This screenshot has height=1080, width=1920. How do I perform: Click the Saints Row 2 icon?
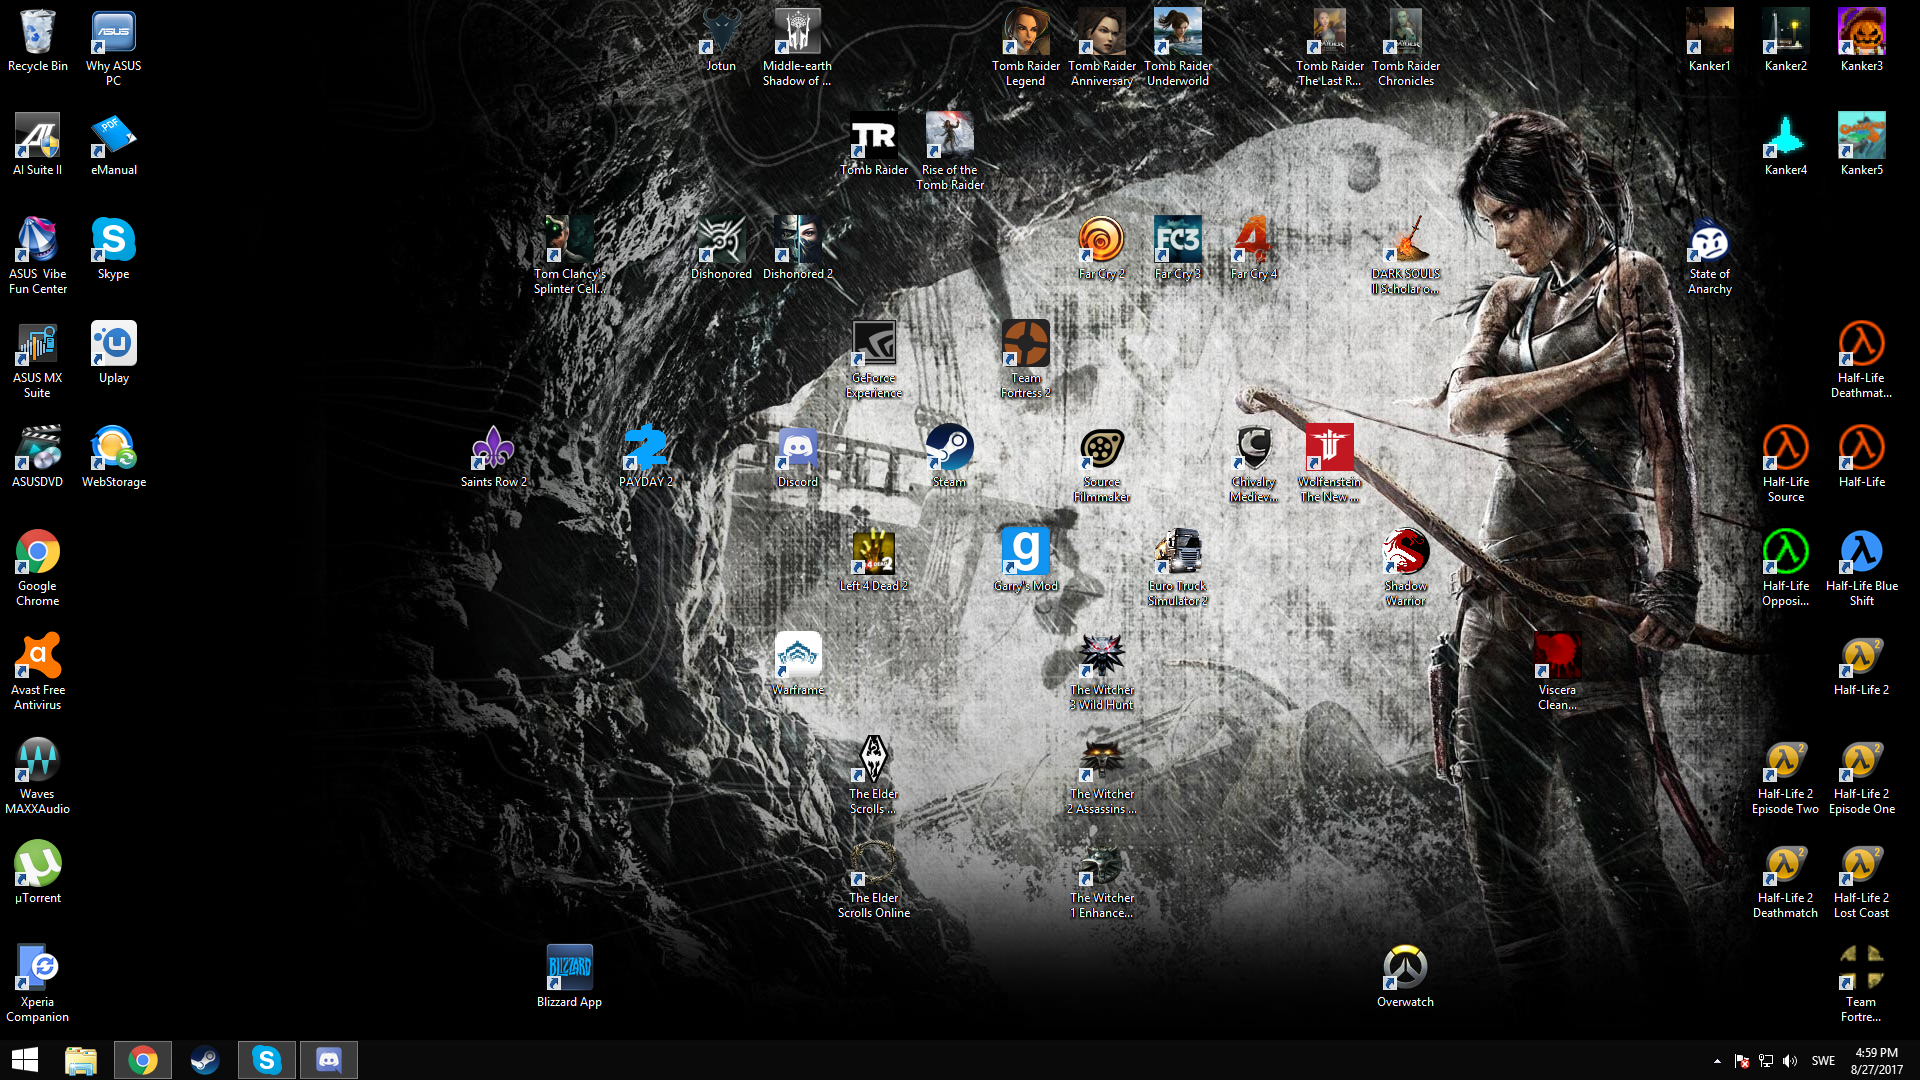[x=493, y=448]
